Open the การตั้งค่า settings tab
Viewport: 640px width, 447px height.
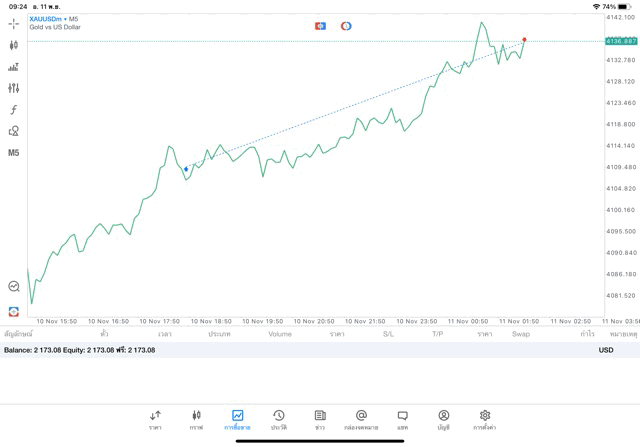[x=485, y=419]
